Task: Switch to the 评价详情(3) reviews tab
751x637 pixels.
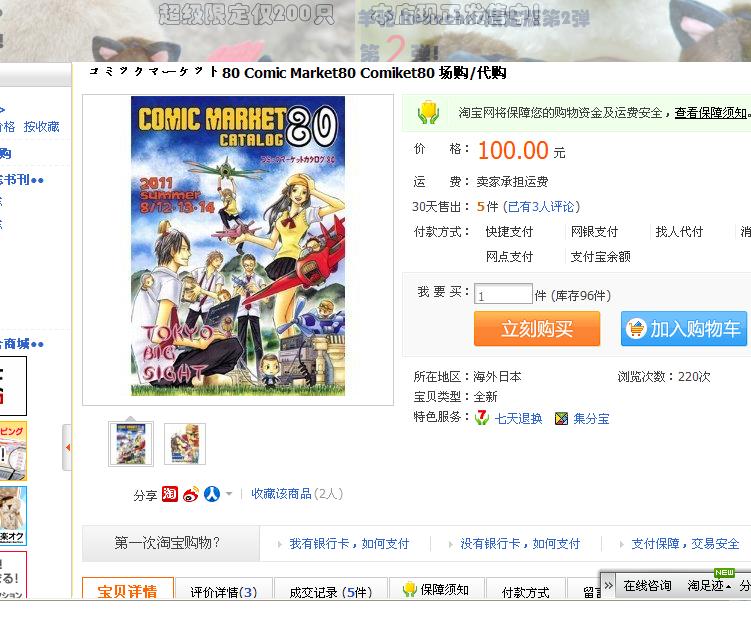Action: coord(224,592)
